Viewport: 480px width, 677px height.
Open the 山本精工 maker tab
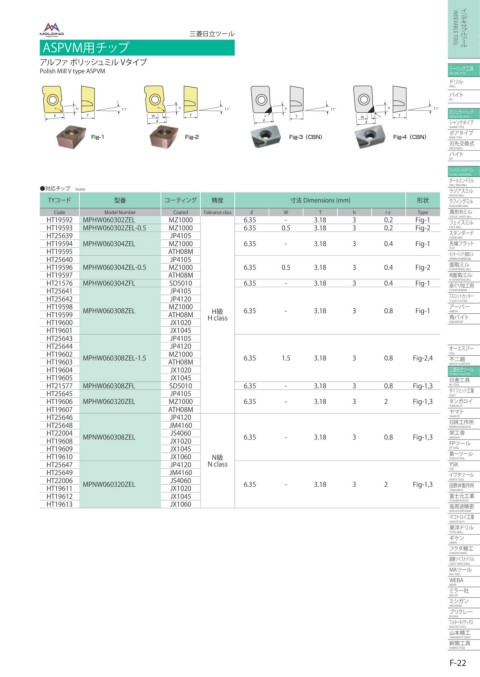464,633
